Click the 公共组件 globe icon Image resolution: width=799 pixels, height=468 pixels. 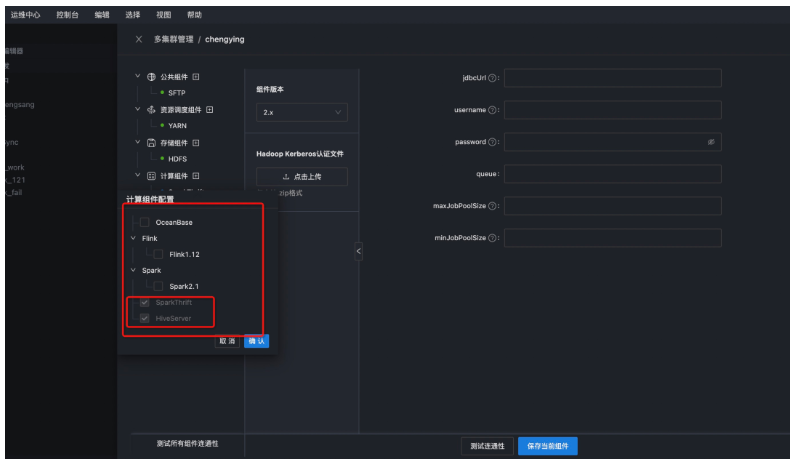[x=151, y=77]
